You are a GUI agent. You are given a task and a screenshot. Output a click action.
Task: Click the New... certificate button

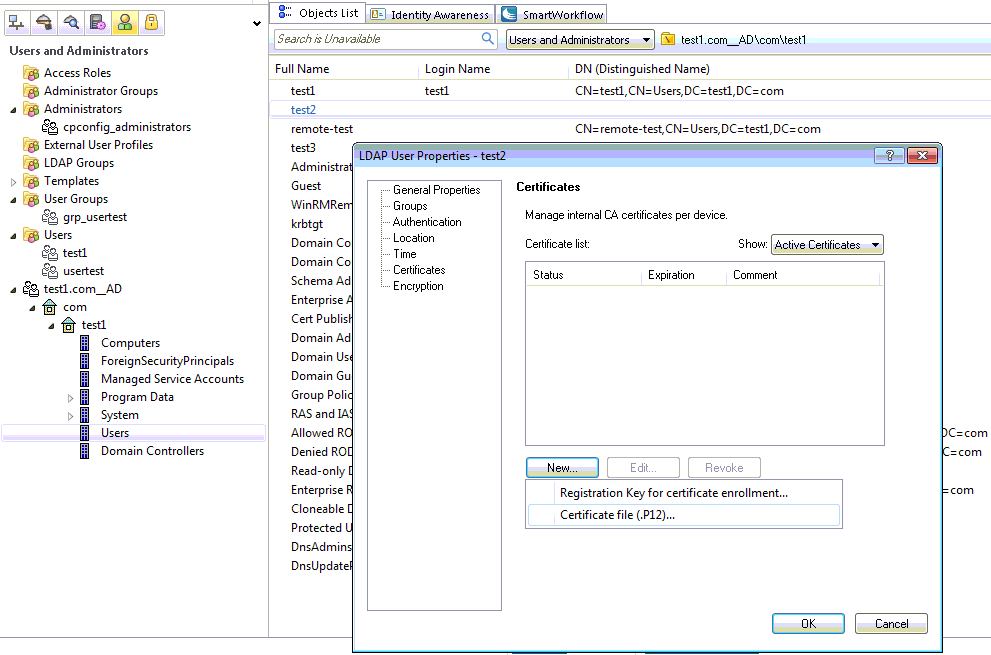click(562, 468)
